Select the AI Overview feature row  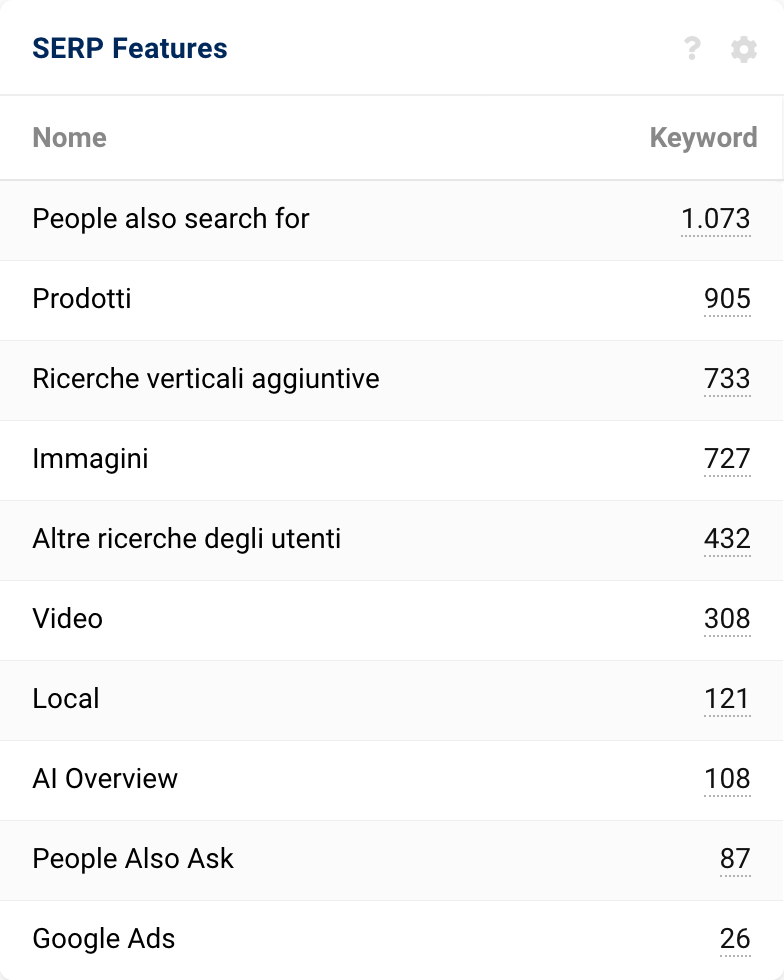pyautogui.click(x=105, y=779)
